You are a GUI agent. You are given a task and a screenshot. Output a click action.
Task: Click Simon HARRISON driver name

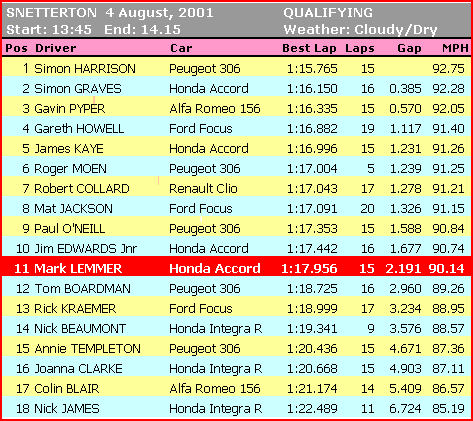tap(85, 68)
